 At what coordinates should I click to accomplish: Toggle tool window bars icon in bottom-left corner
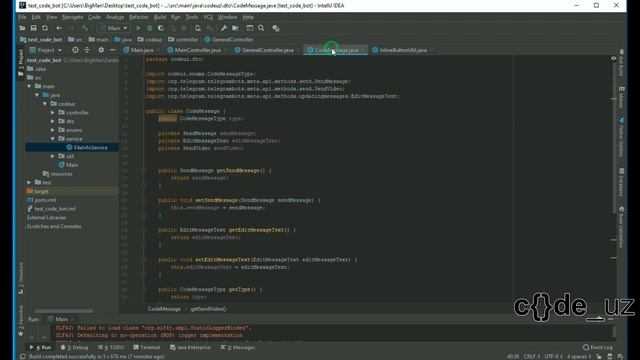[23, 356]
